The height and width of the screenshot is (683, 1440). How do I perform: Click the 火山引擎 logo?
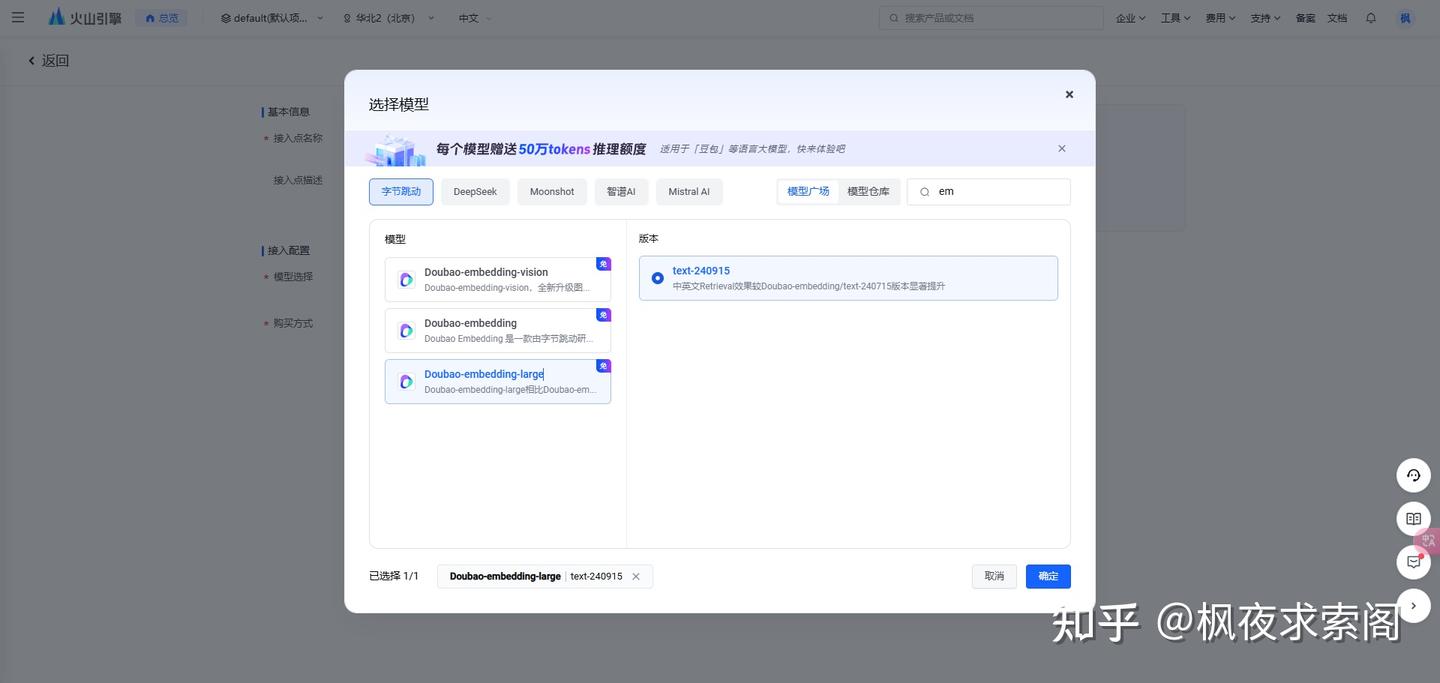[85, 17]
